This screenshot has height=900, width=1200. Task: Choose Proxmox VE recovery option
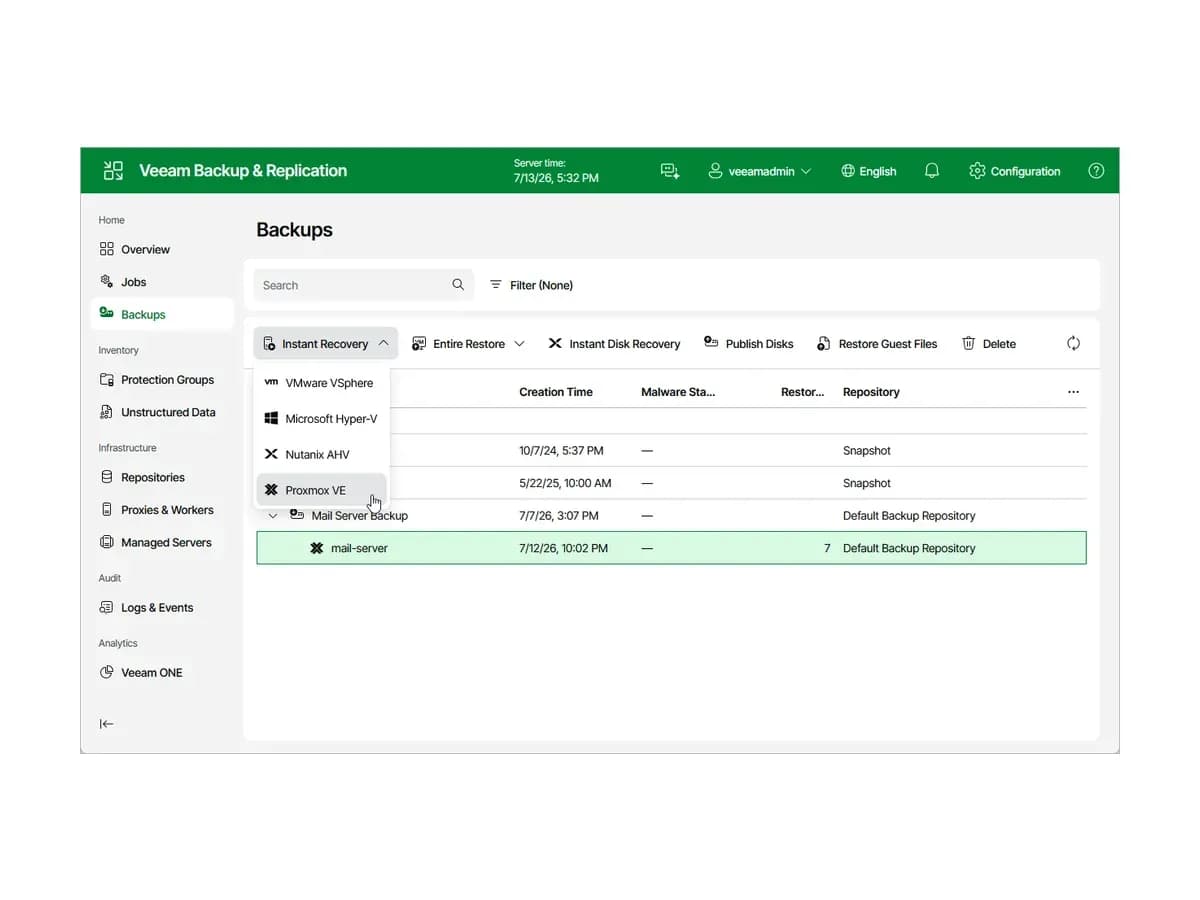(x=321, y=490)
